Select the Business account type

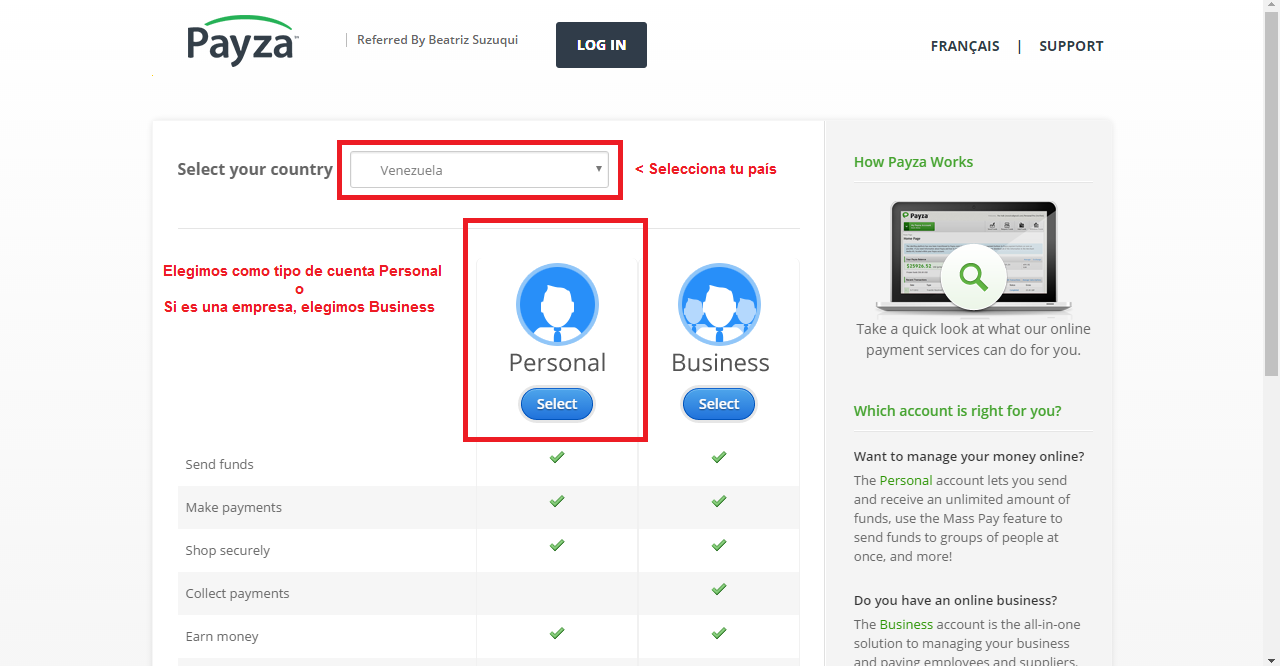pyautogui.click(x=718, y=403)
